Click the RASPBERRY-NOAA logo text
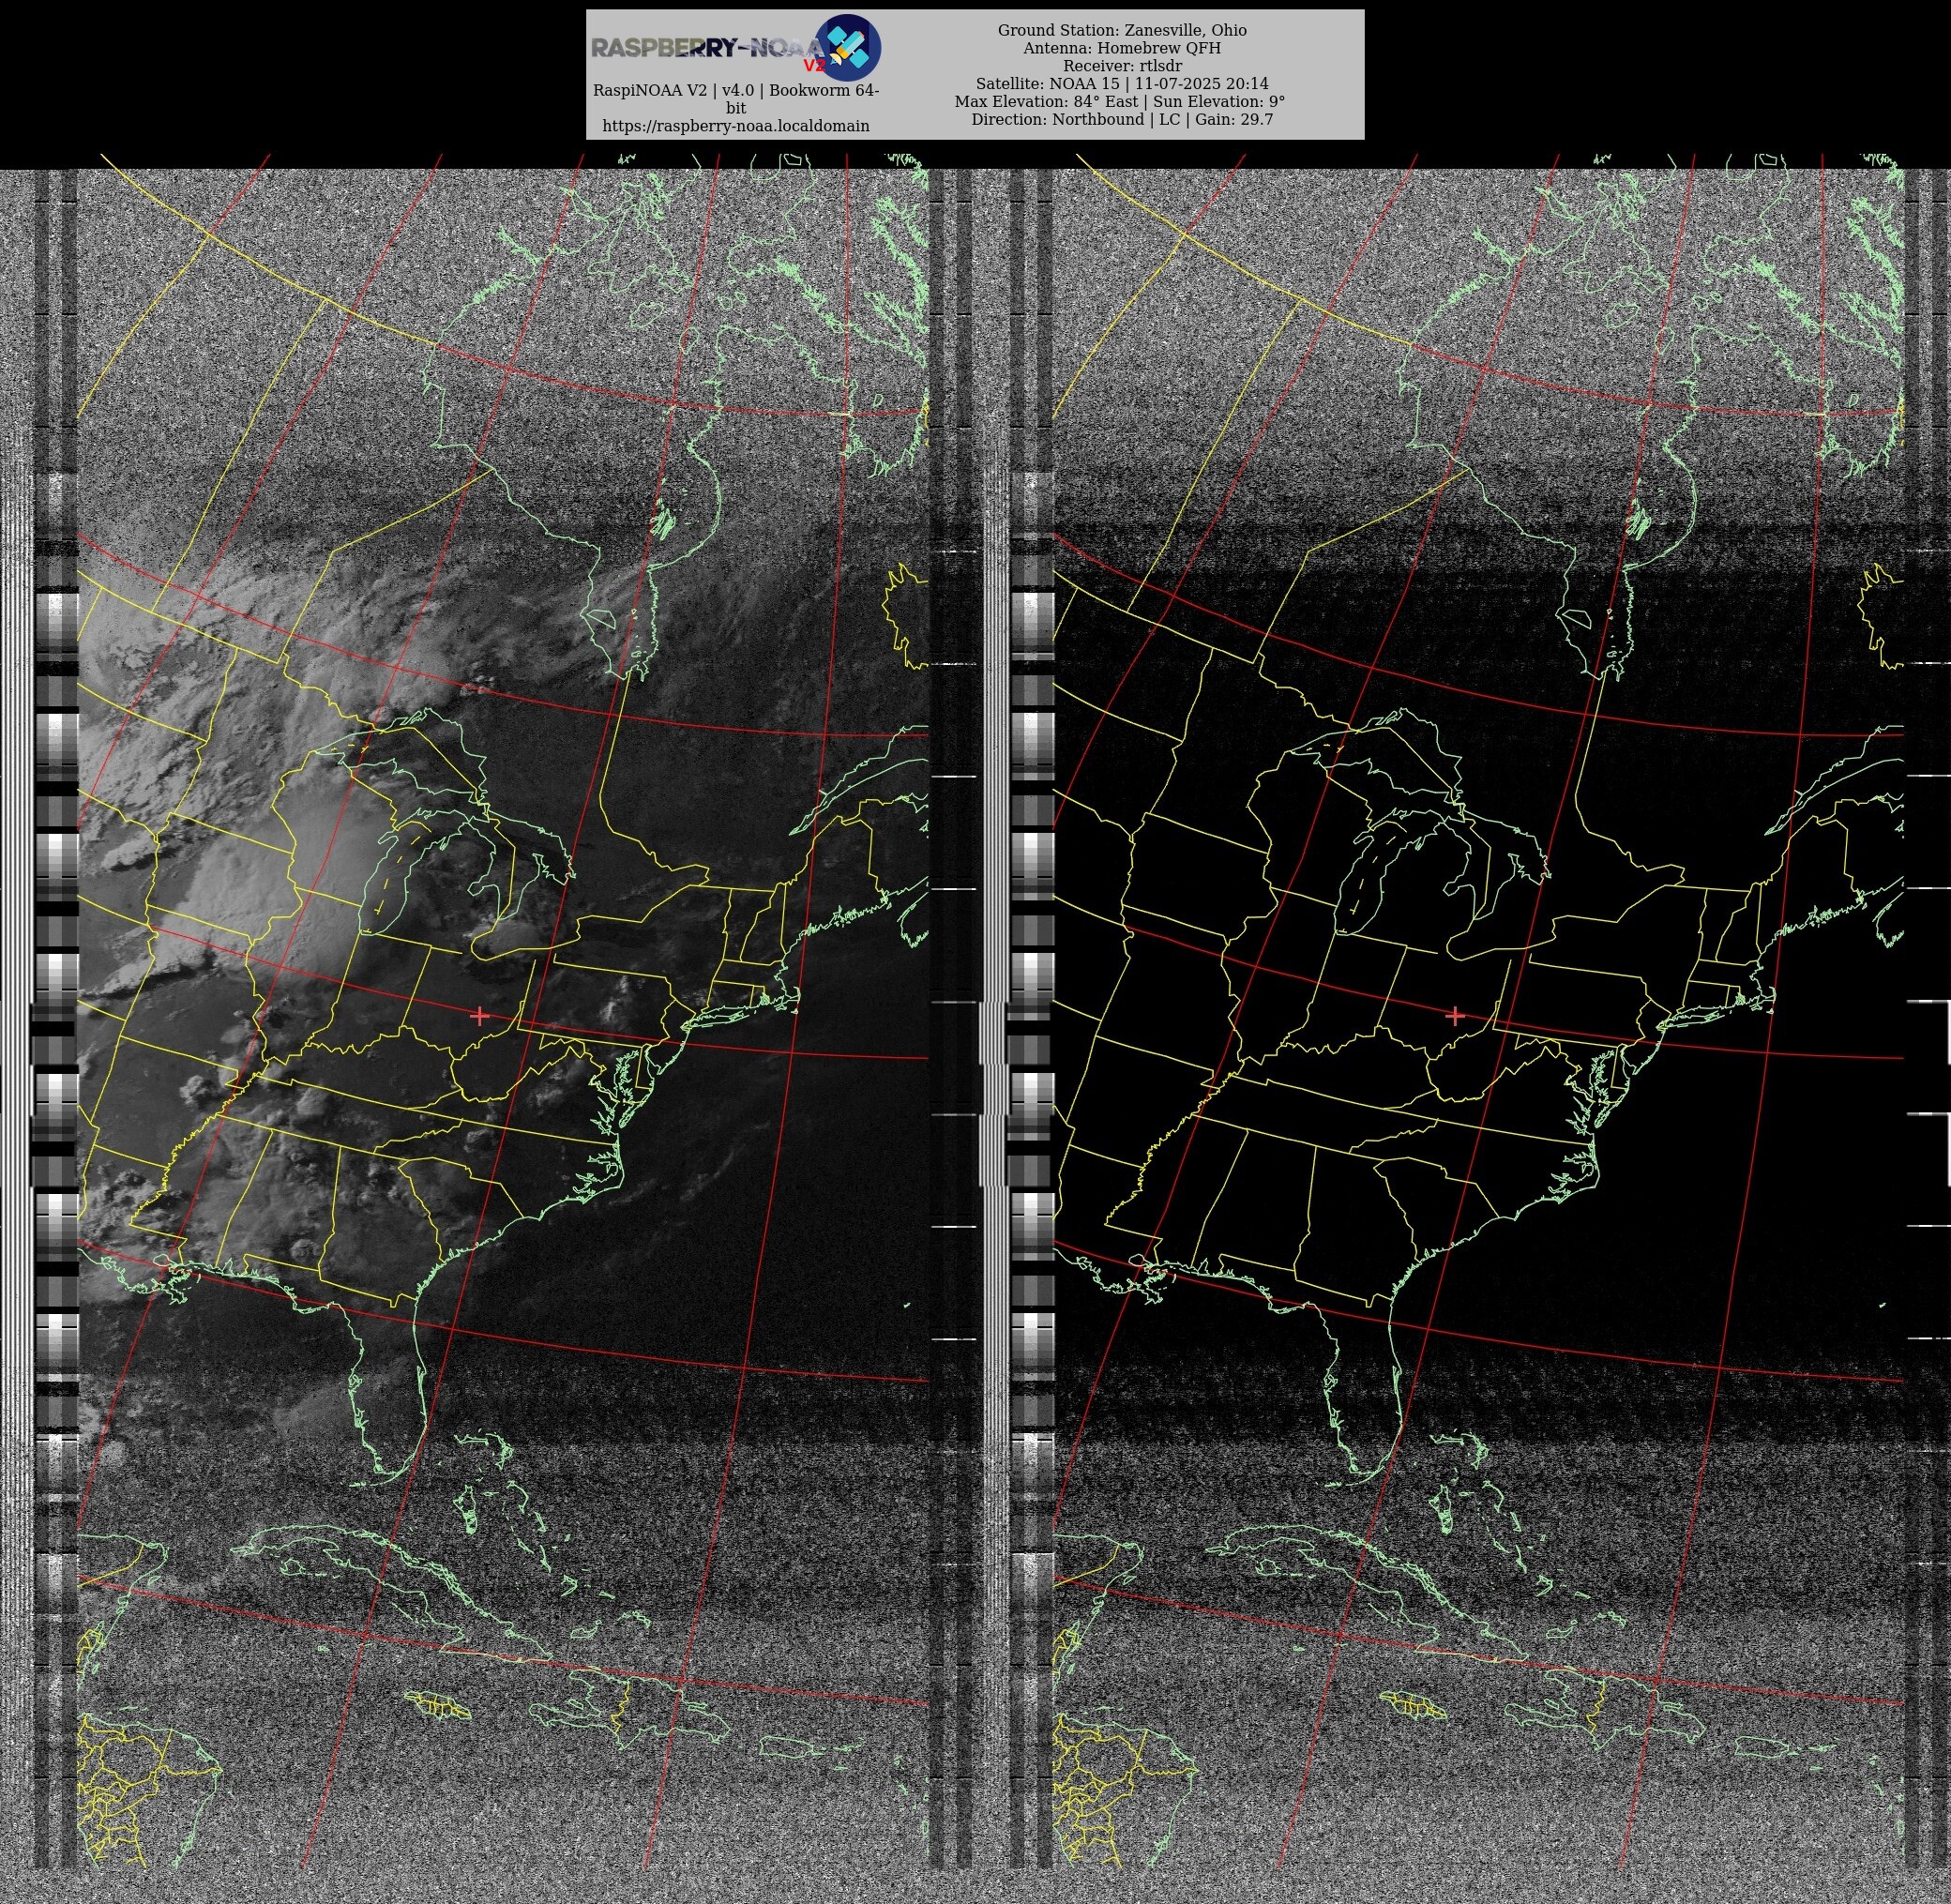 click(705, 48)
